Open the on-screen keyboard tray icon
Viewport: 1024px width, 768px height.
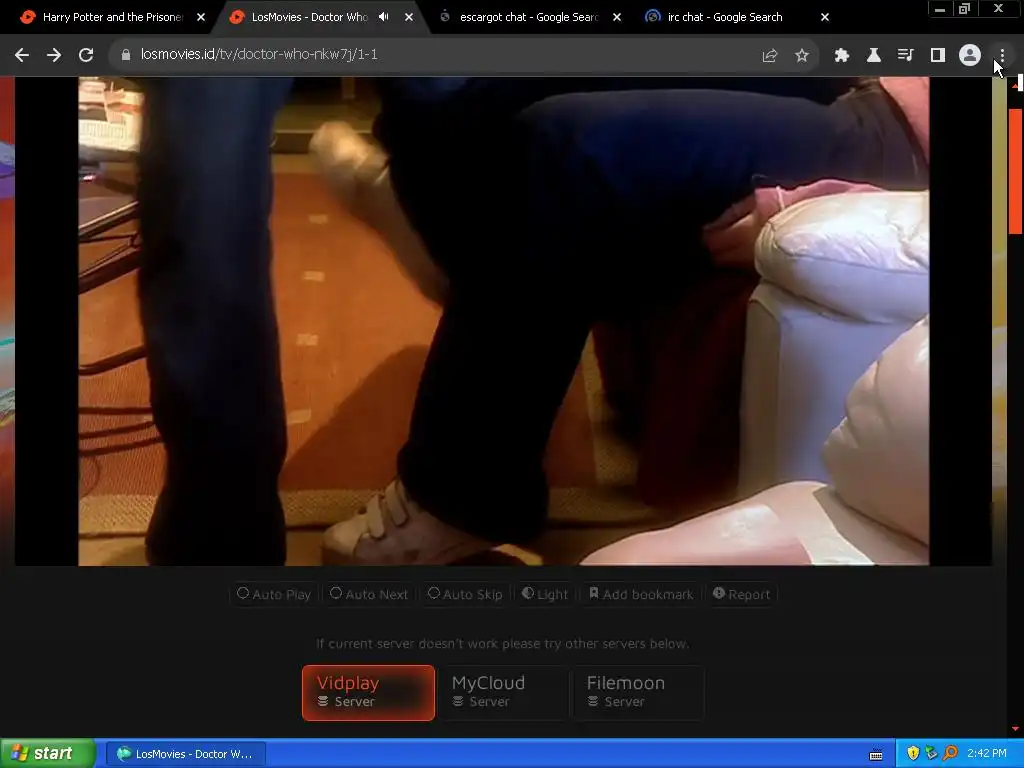click(876, 755)
